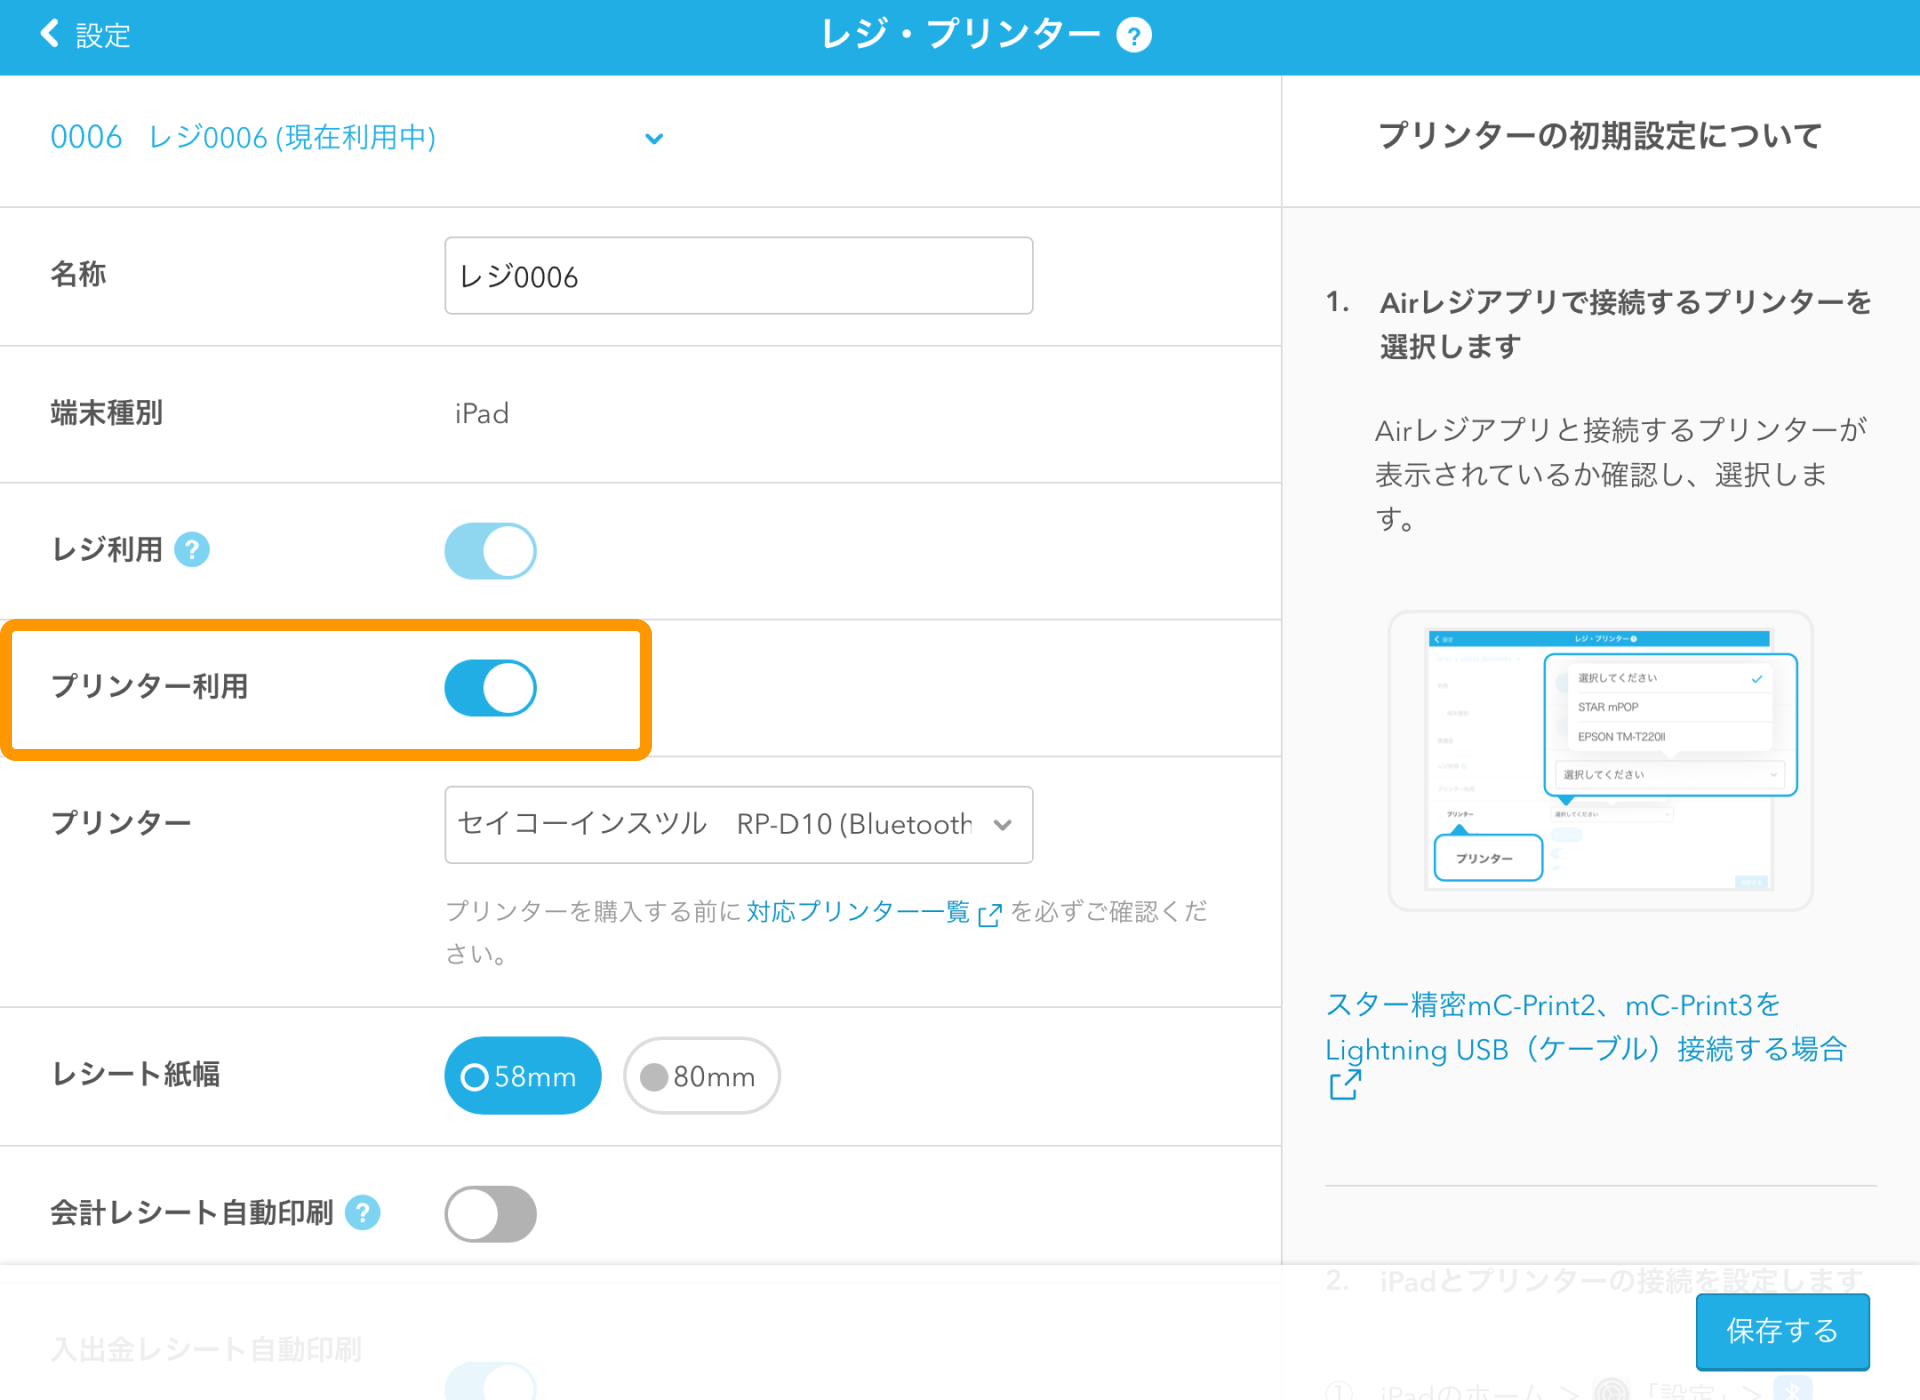Enable 会計レシート自動印刷 auto printing

[490, 1213]
